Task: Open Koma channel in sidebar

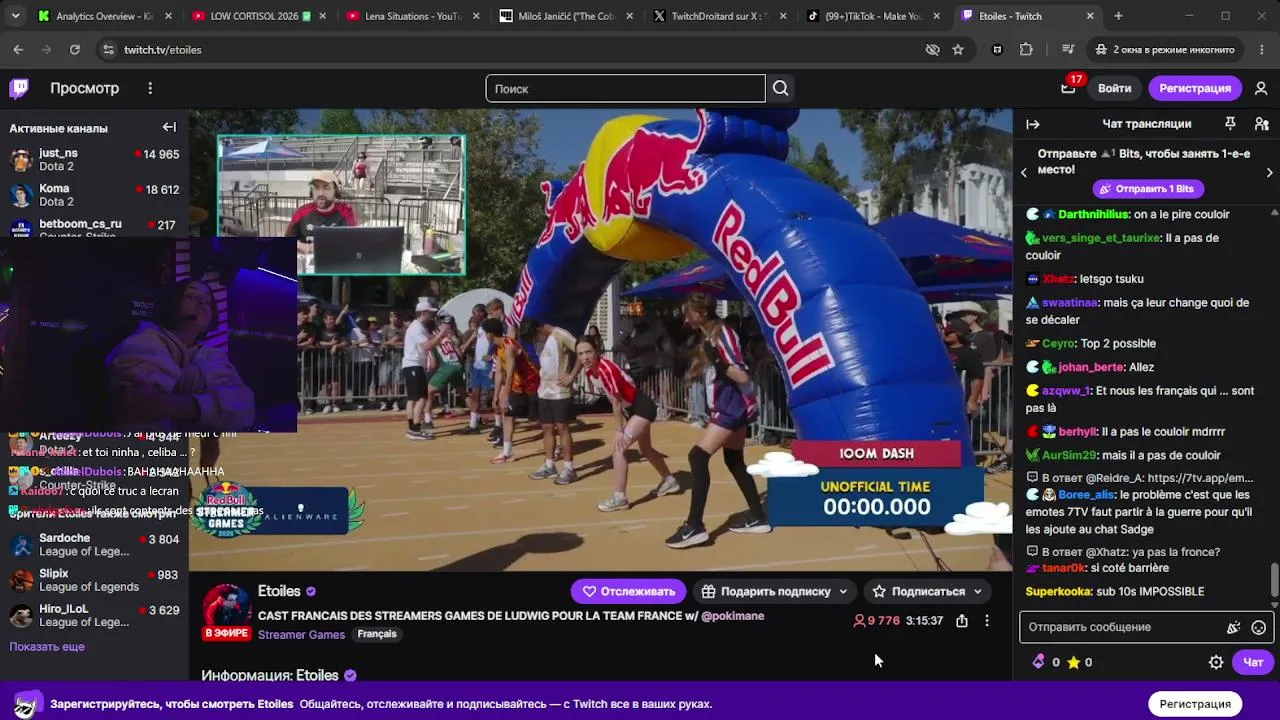Action: tap(94, 195)
